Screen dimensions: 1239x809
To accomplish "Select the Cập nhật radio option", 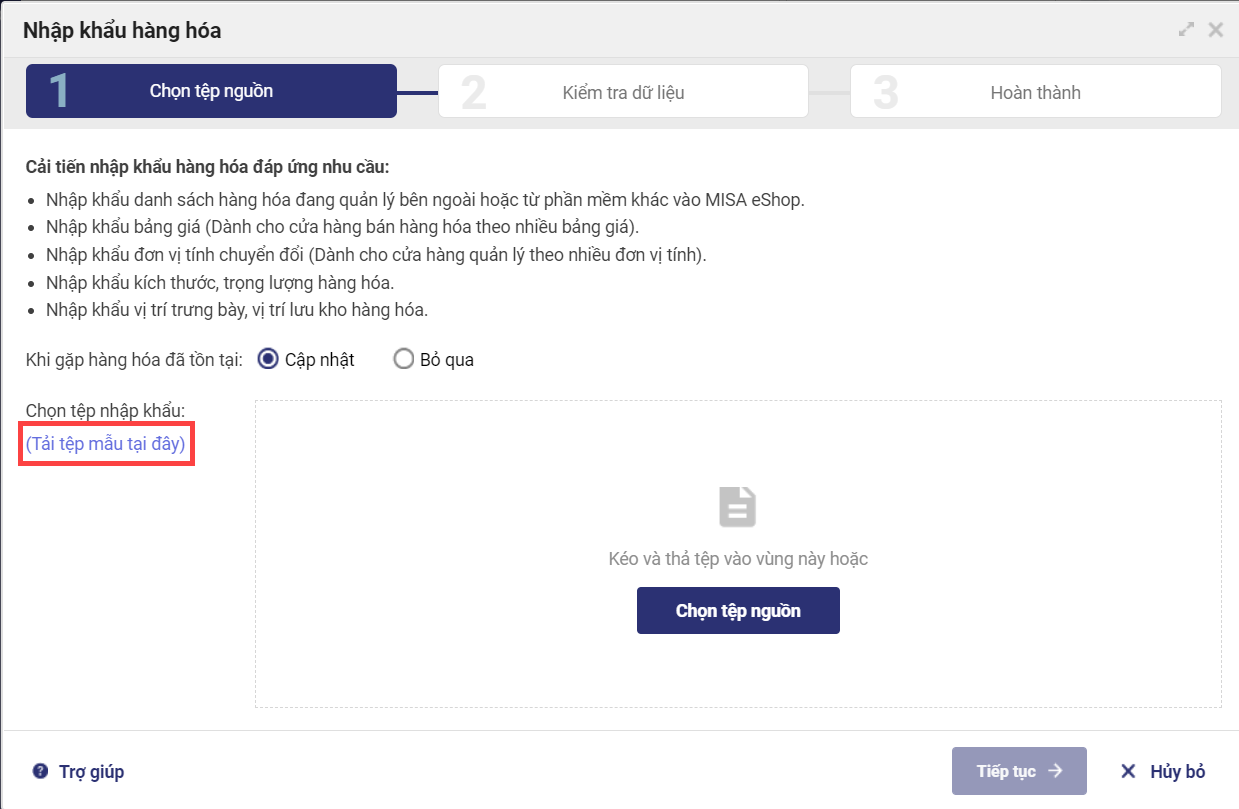I will pos(268,359).
